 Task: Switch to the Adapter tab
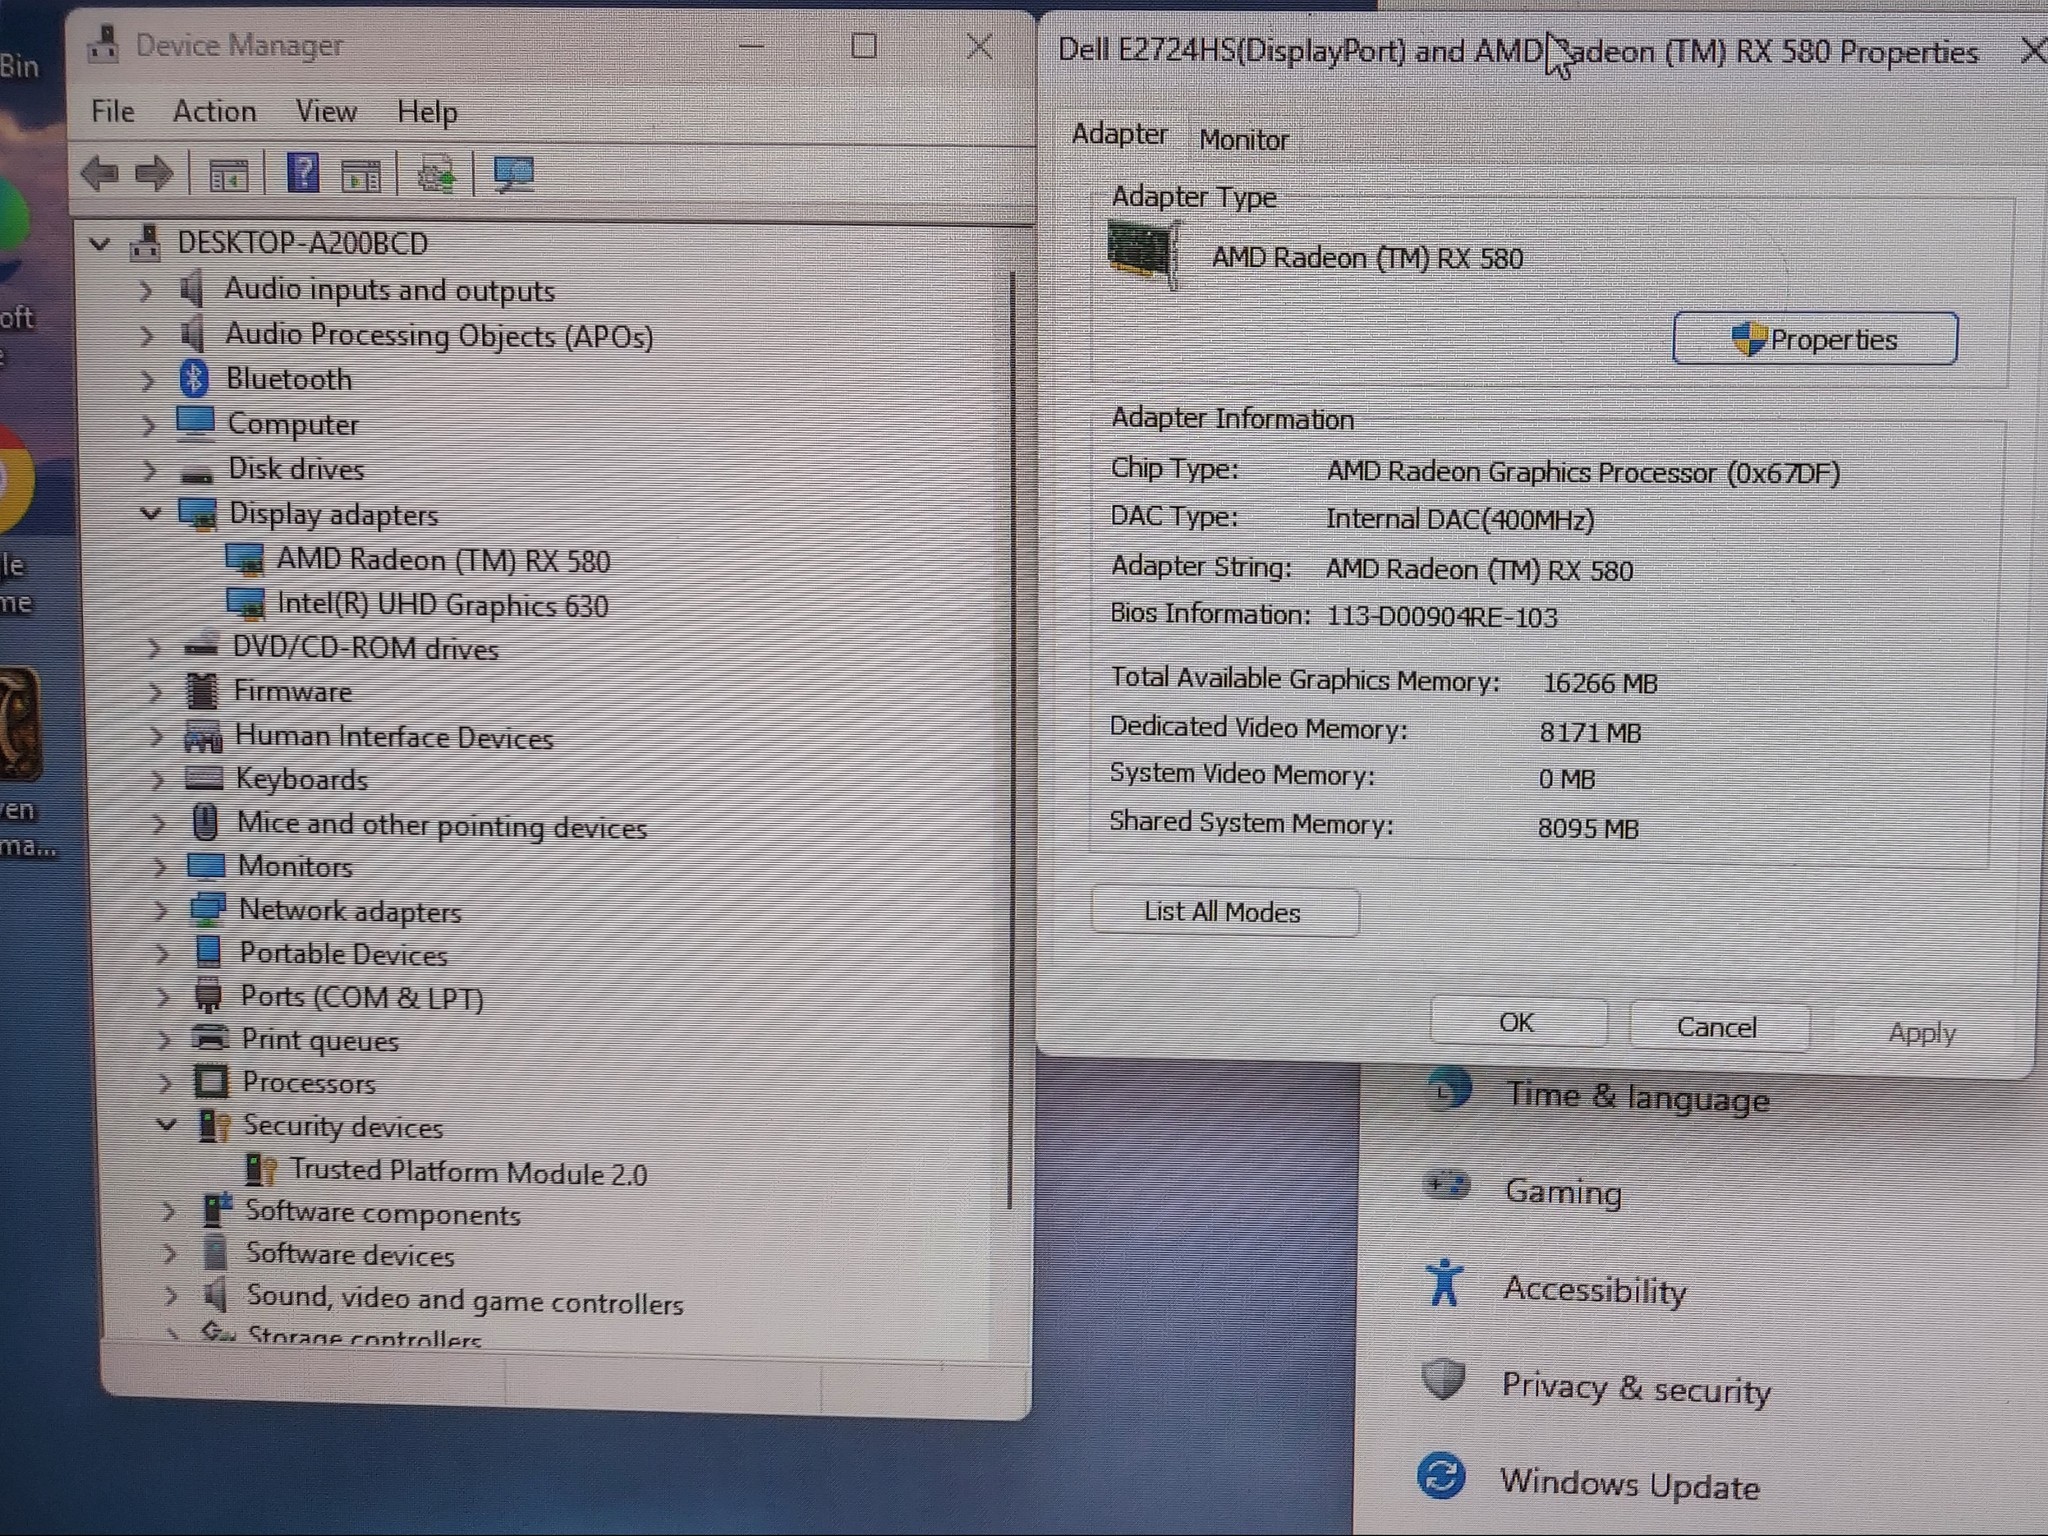pyautogui.click(x=1119, y=134)
